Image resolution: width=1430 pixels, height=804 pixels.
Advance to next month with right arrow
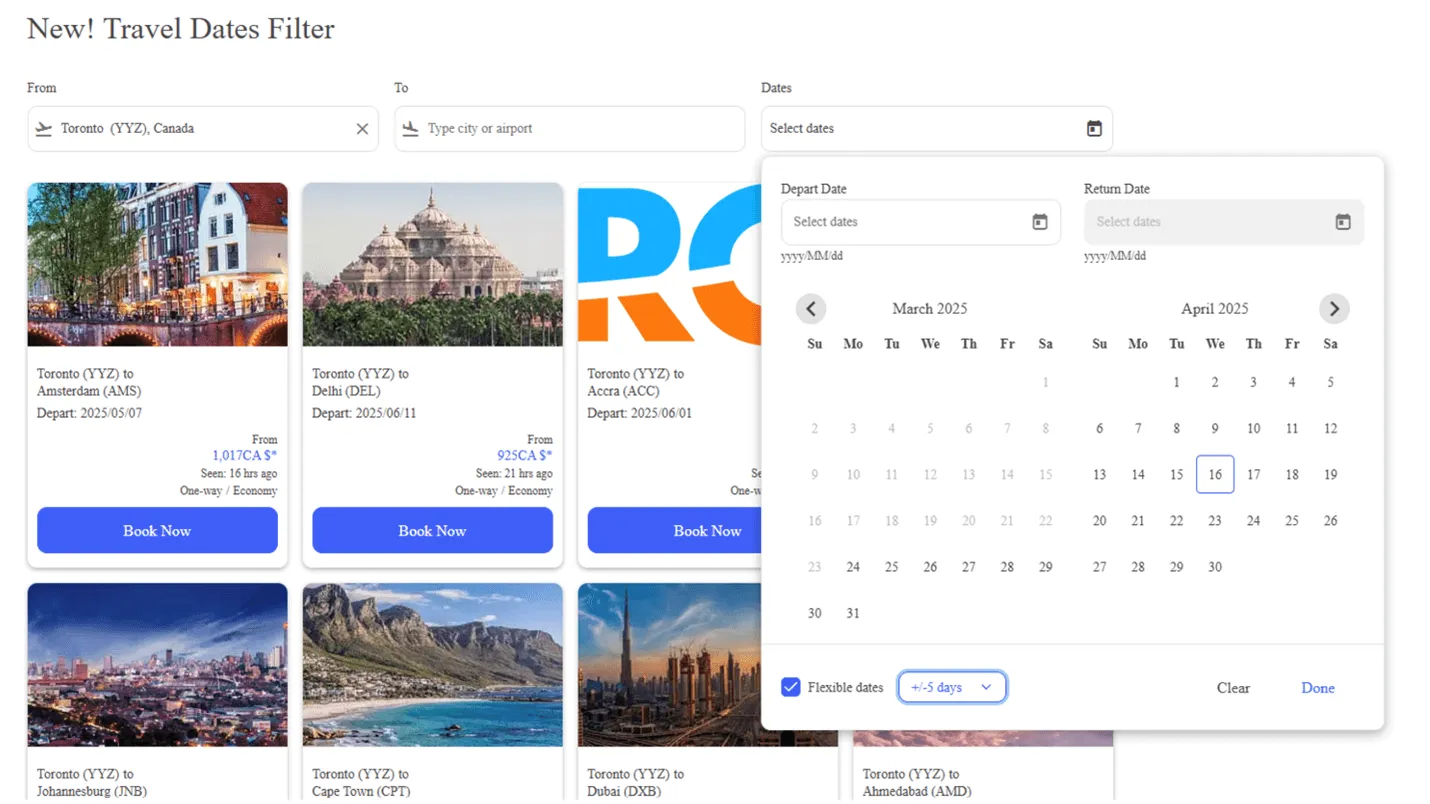click(x=1333, y=309)
